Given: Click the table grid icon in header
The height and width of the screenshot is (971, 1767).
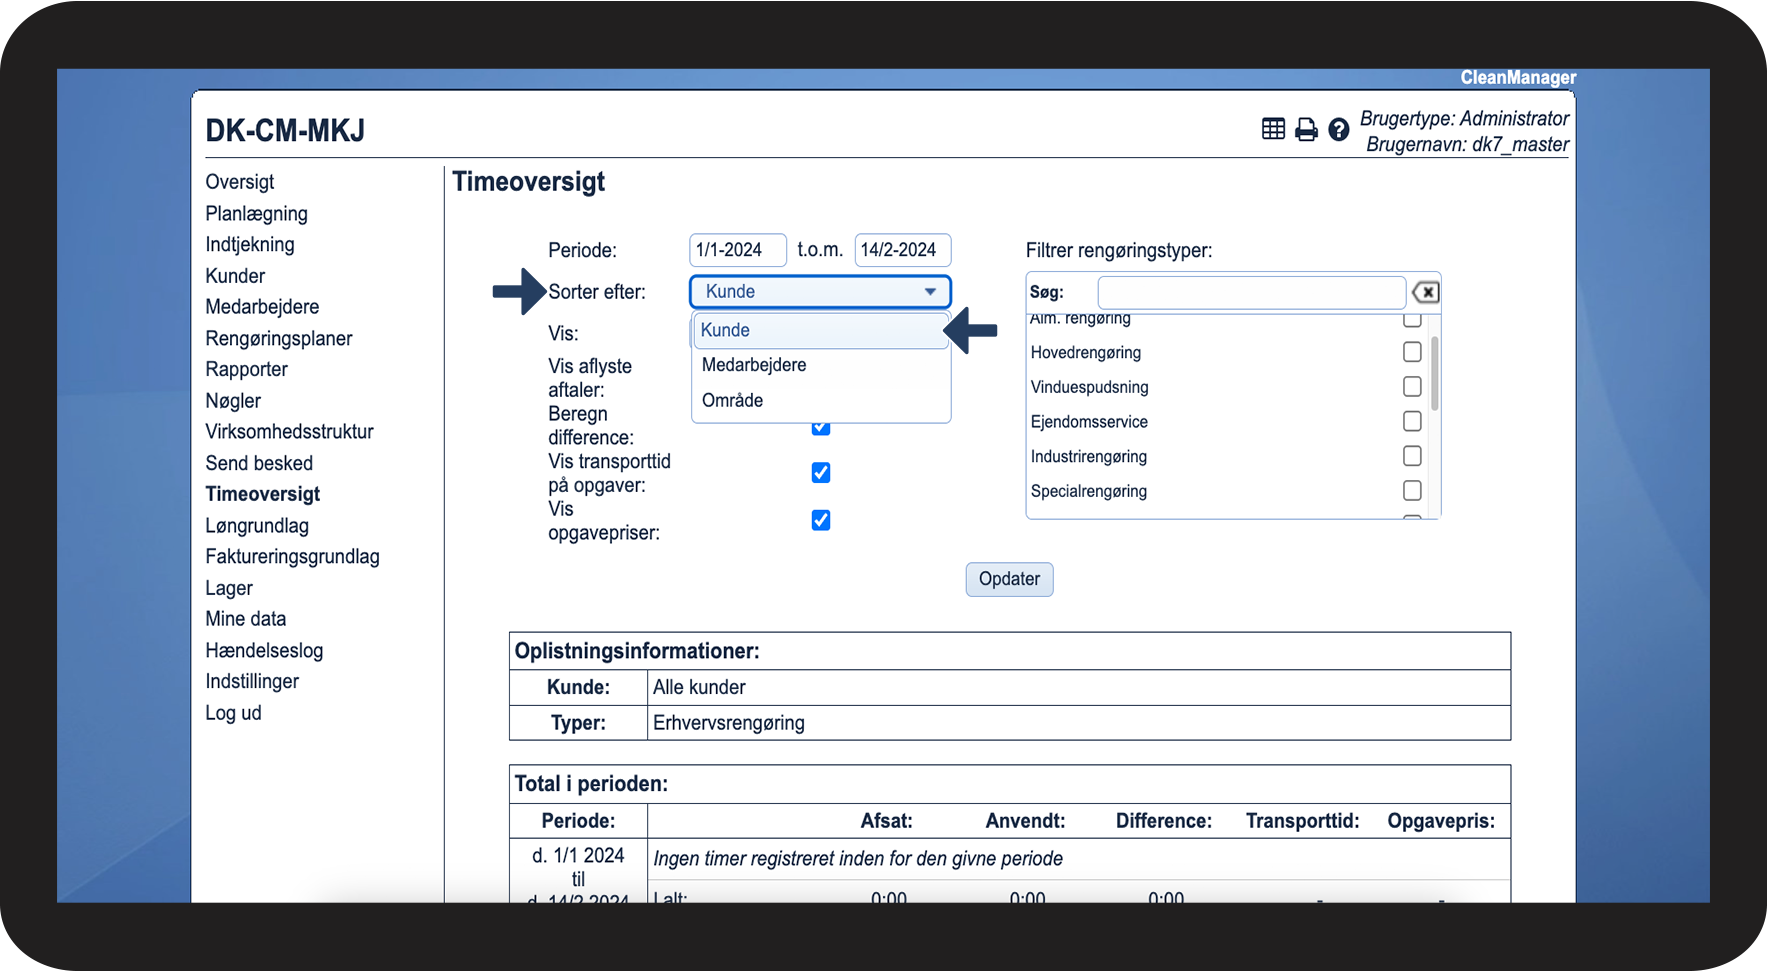Looking at the screenshot, I should point(1273,129).
